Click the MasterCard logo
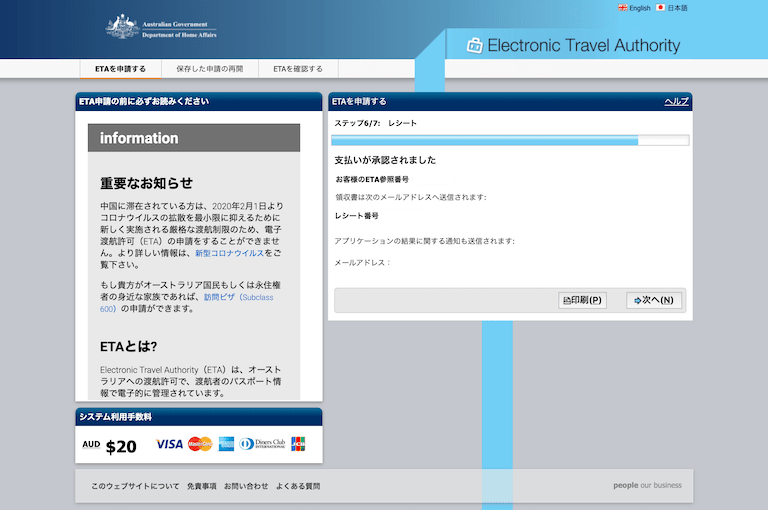The width and height of the screenshot is (768, 510). (x=200, y=444)
